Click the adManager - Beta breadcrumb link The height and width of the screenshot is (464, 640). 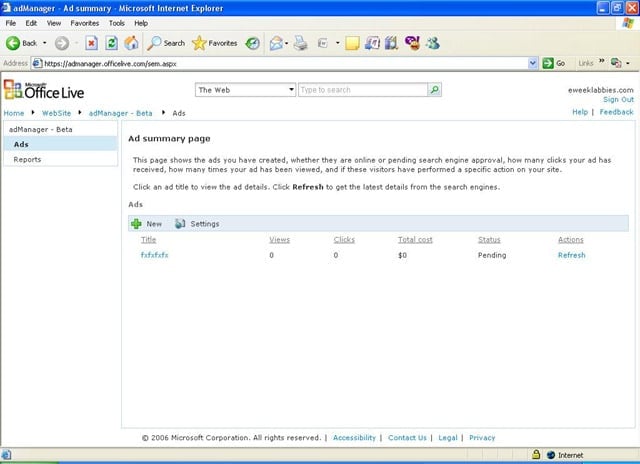click(120, 113)
